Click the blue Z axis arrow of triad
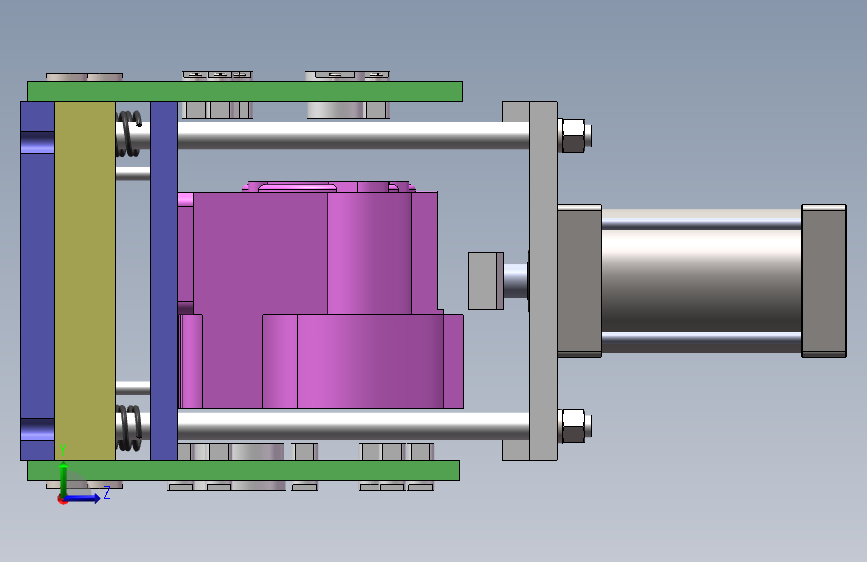 [x=86, y=498]
